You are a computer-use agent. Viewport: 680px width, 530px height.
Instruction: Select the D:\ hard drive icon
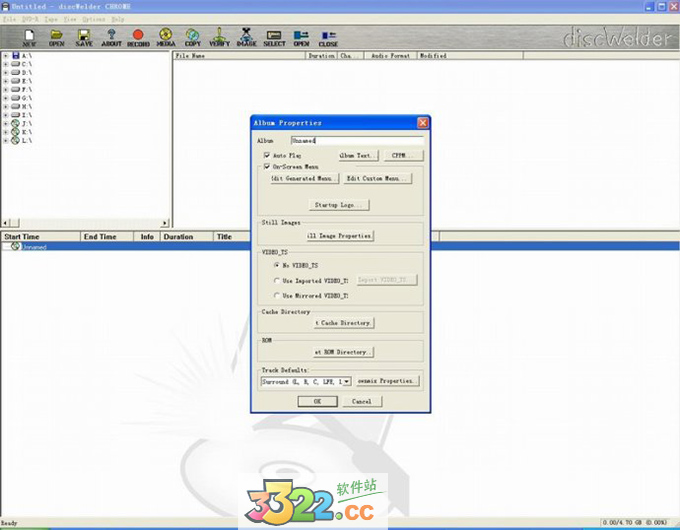tap(16, 72)
